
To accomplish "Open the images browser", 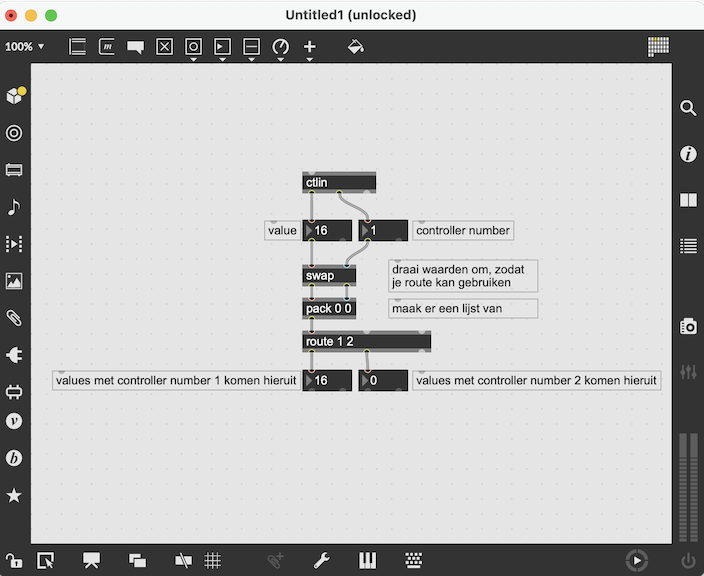I will click(x=14, y=281).
